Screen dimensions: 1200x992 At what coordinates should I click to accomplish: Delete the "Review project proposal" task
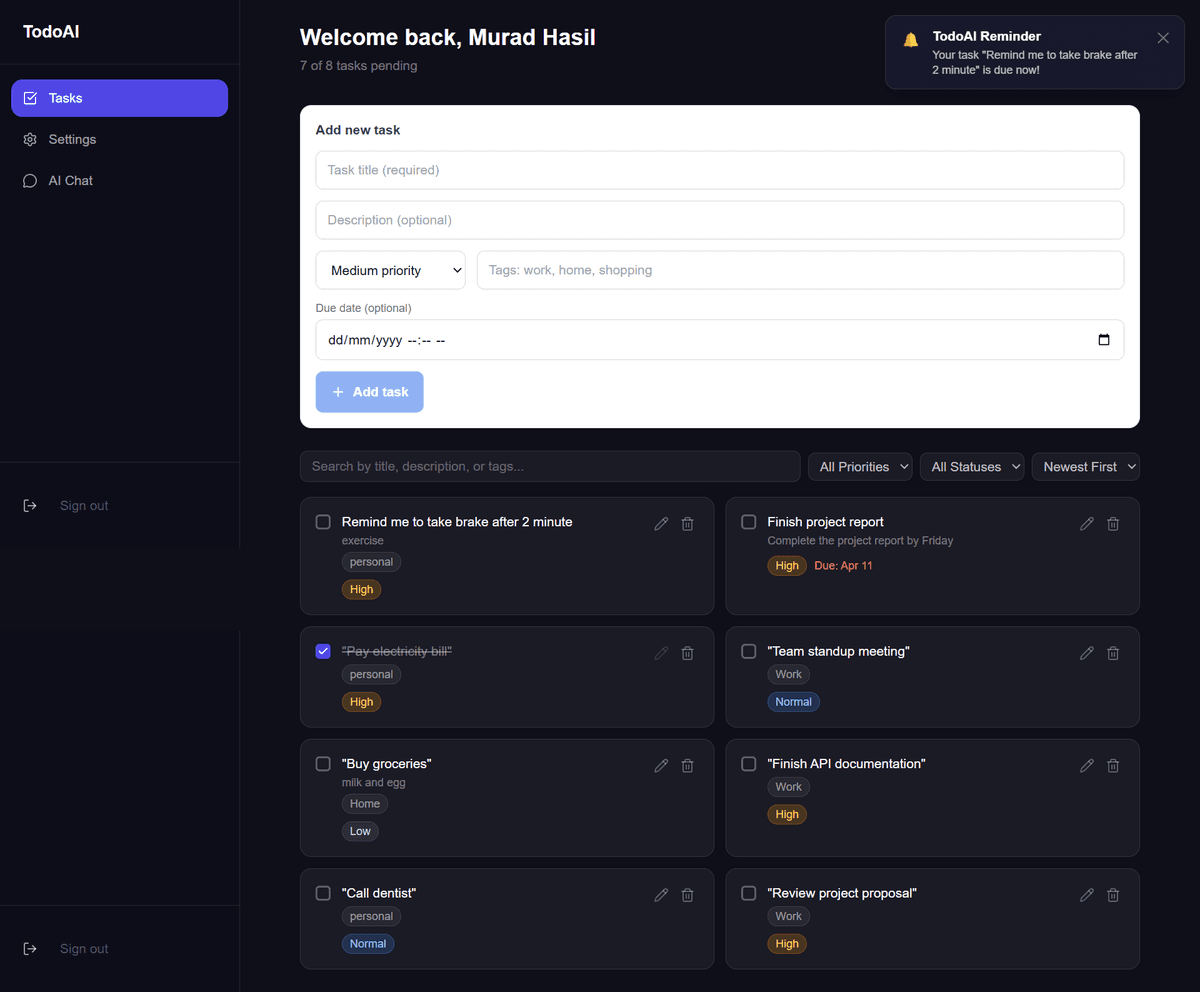1113,895
